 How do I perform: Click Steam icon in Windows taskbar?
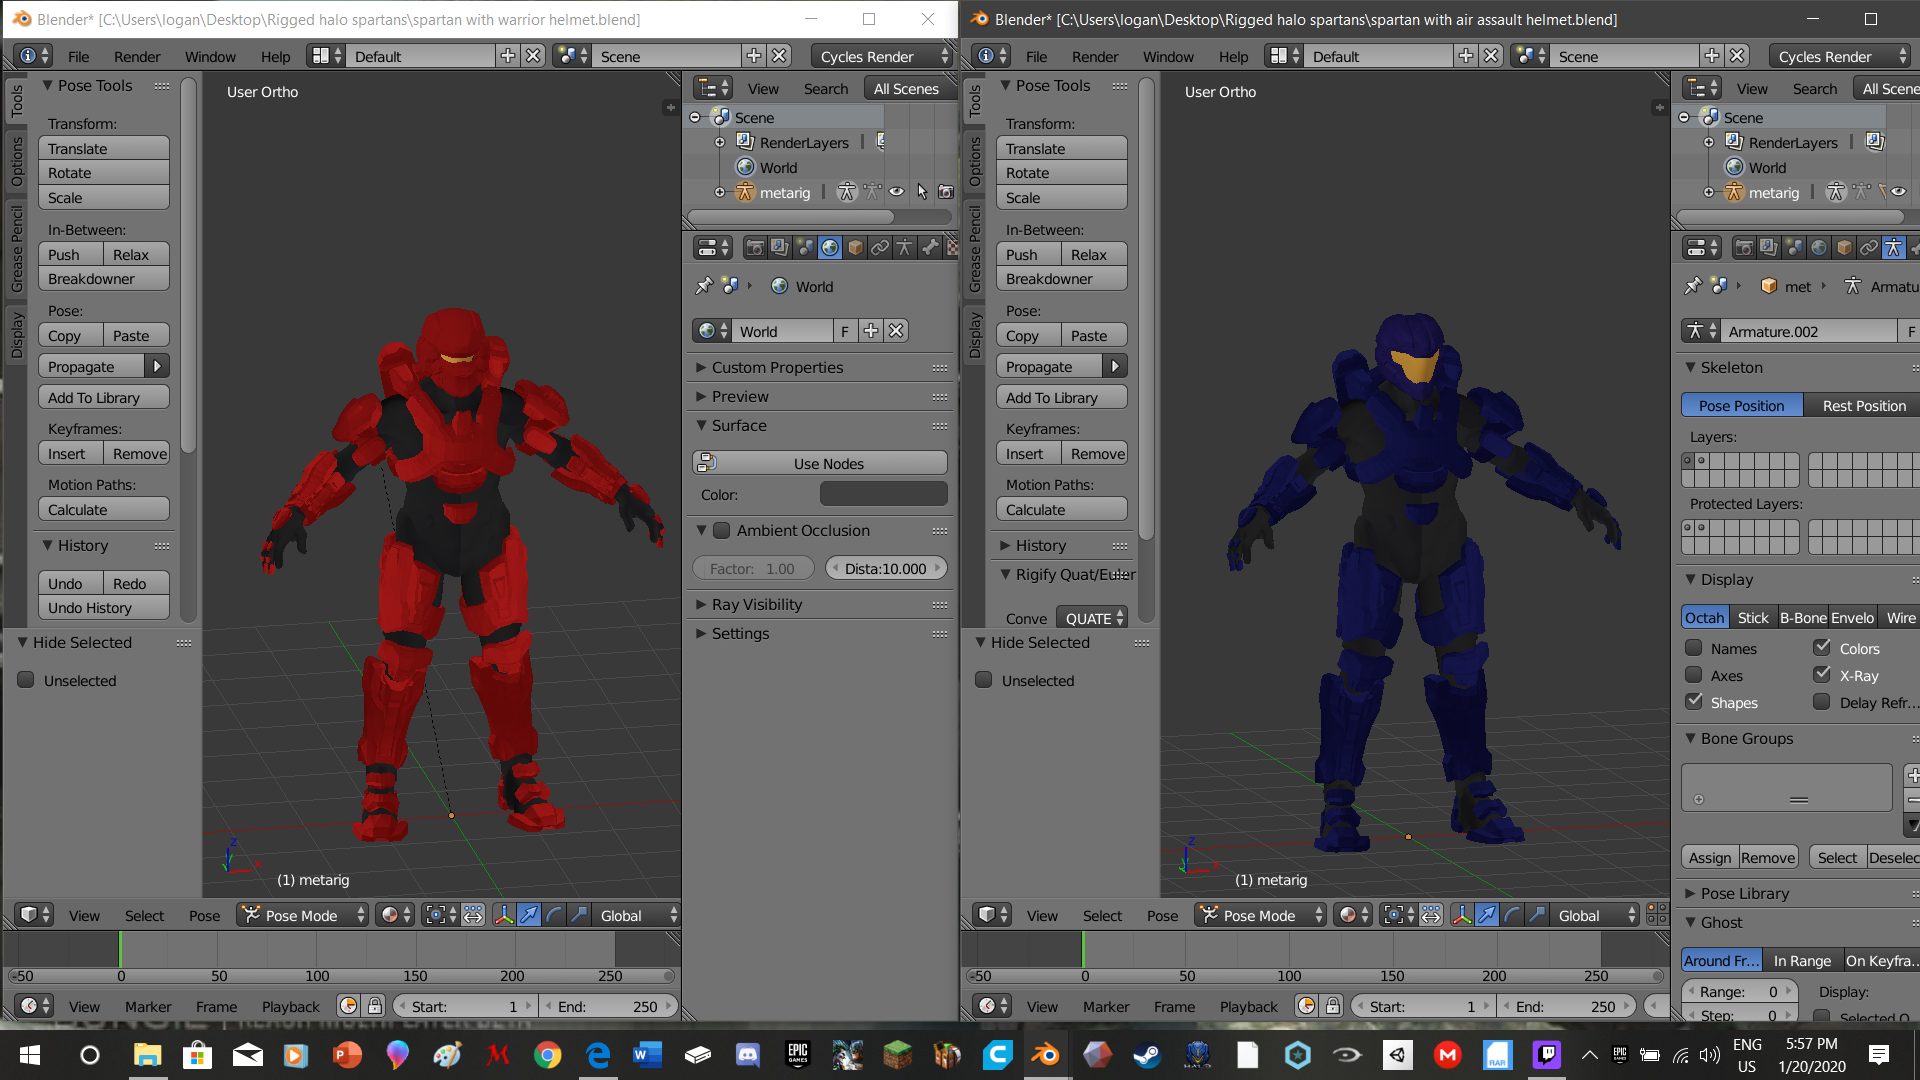1147,1055
